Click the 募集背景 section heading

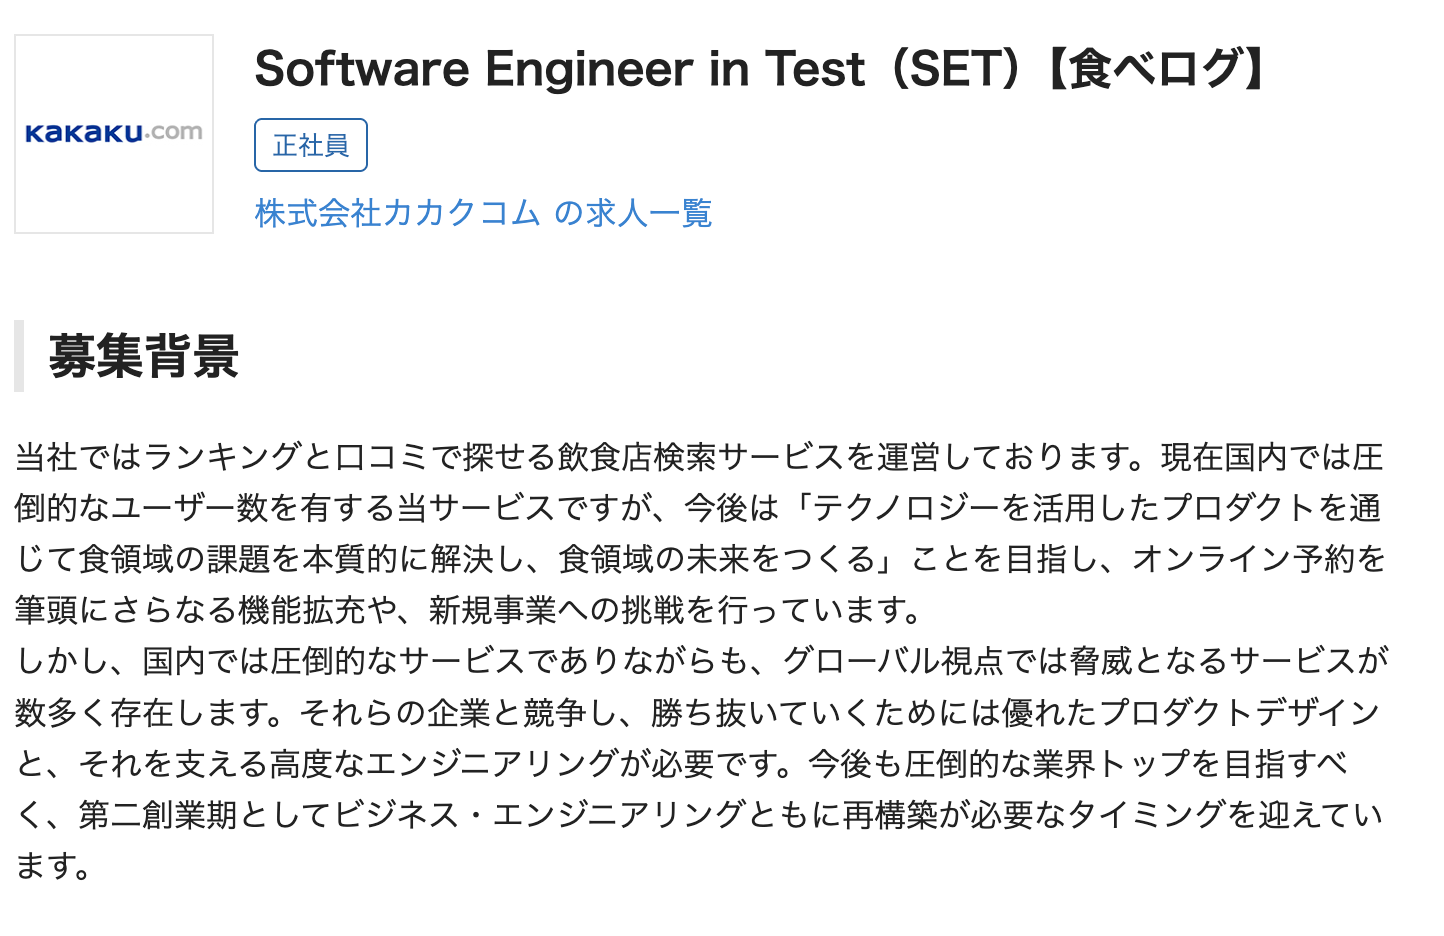tap(144, 357)
